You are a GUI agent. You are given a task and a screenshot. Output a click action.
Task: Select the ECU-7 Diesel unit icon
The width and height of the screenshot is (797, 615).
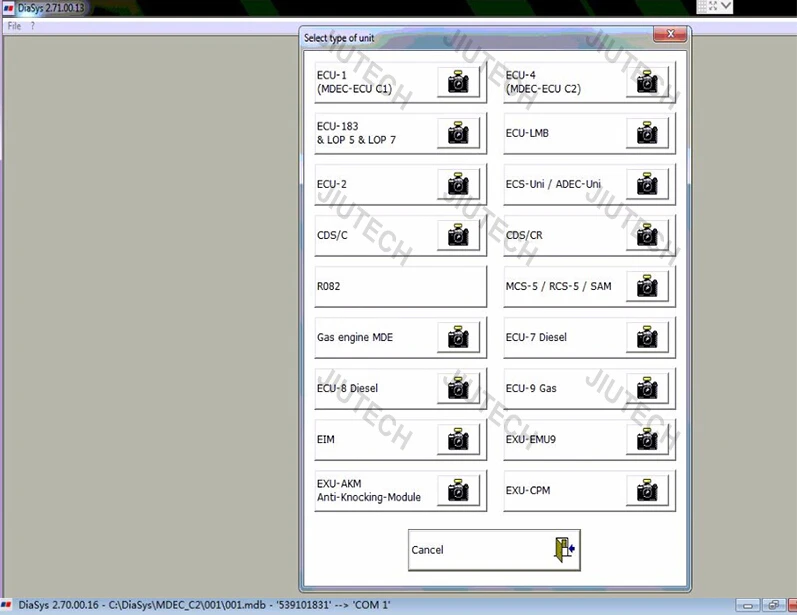[x=647, y=338]
